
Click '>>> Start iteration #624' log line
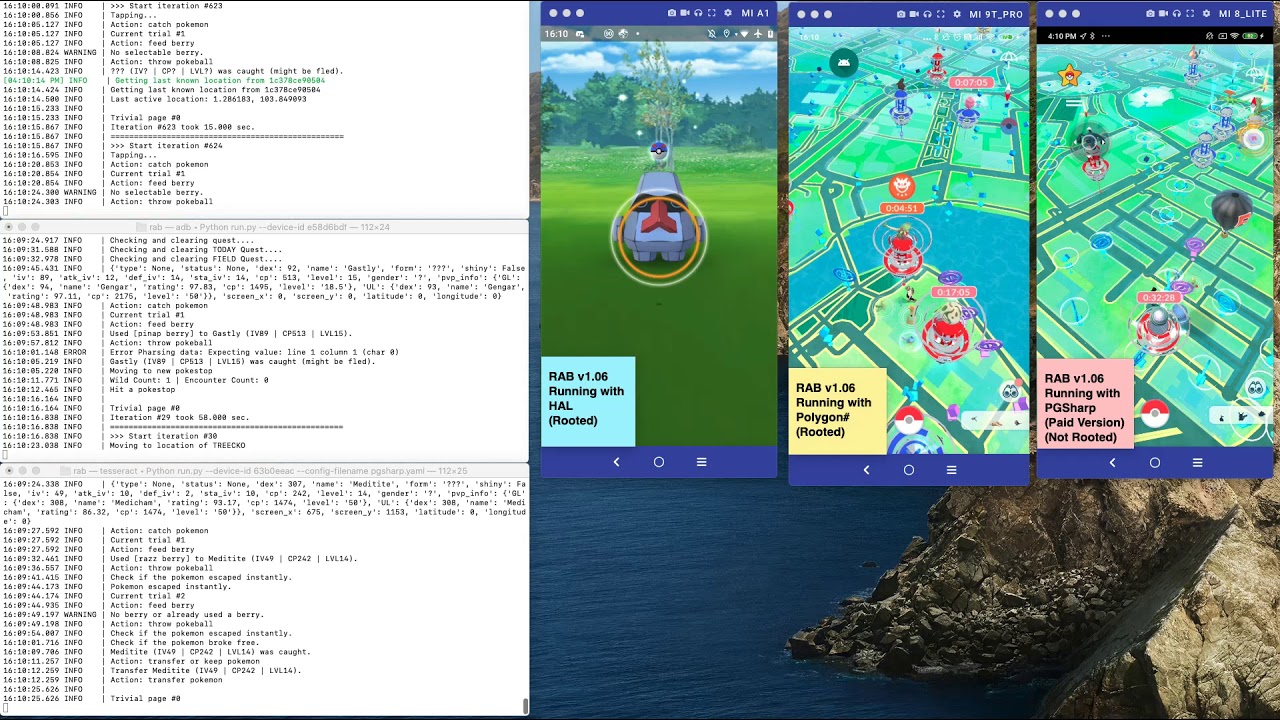(166, 145)
